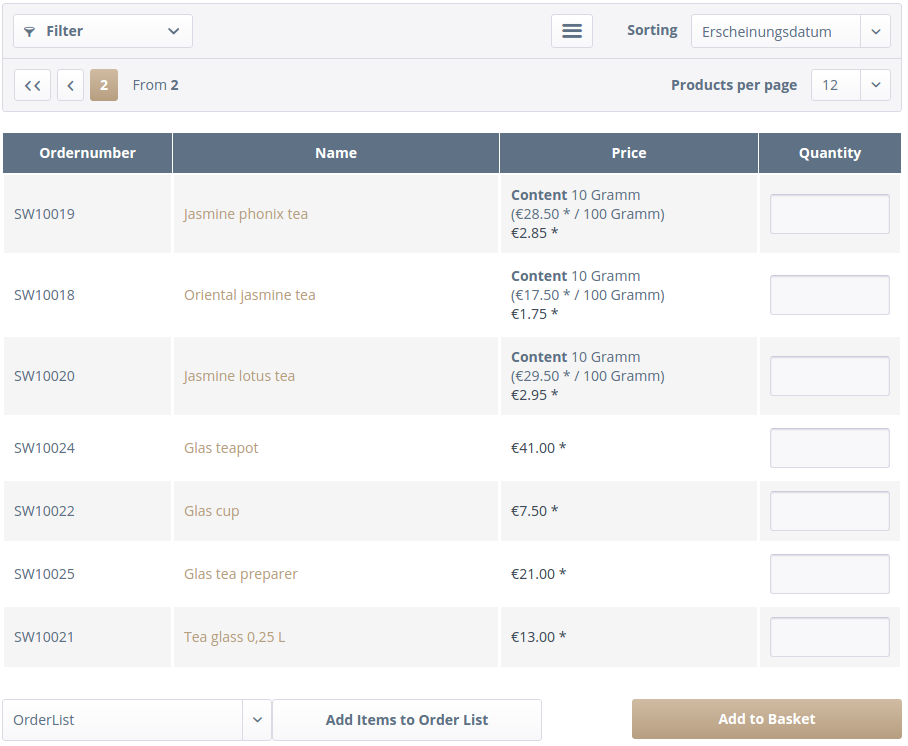Click the Name column header

click(335, 153)
